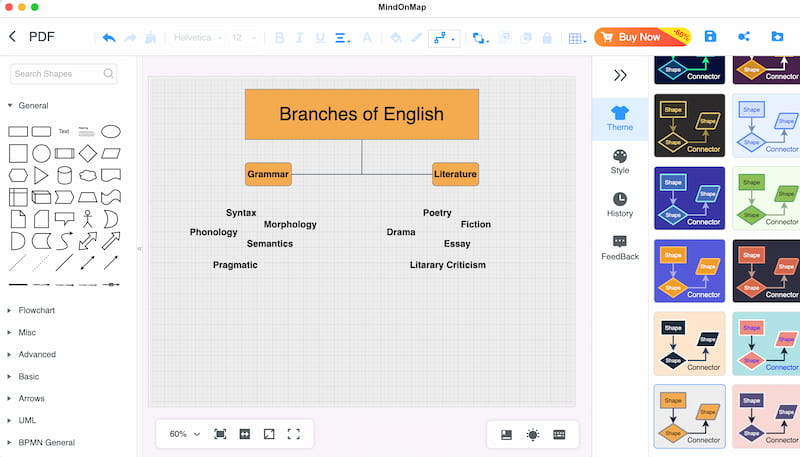The width and height of the screenshot is (800, 457).
Task: Click the Search Shapes input field
Action: [63, 73]
